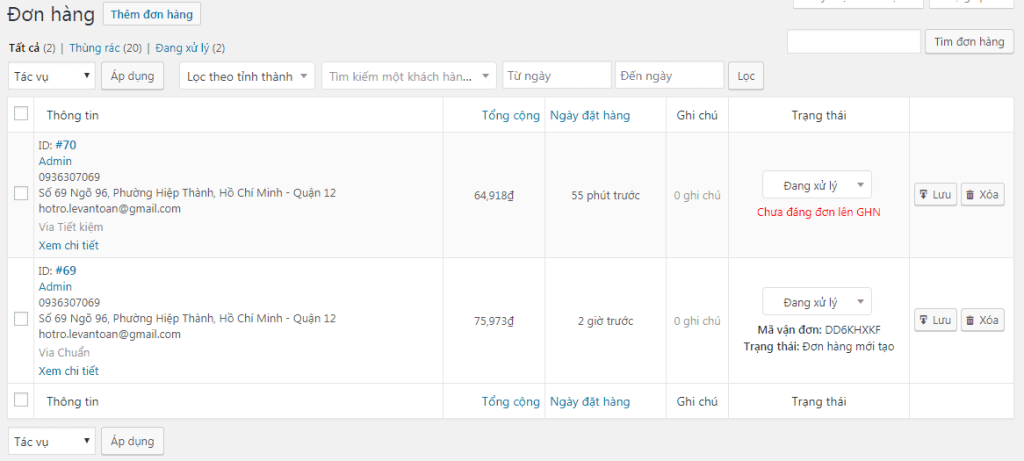
Task: Toggle select-all checkbox in table header
Action: (21, 114)
